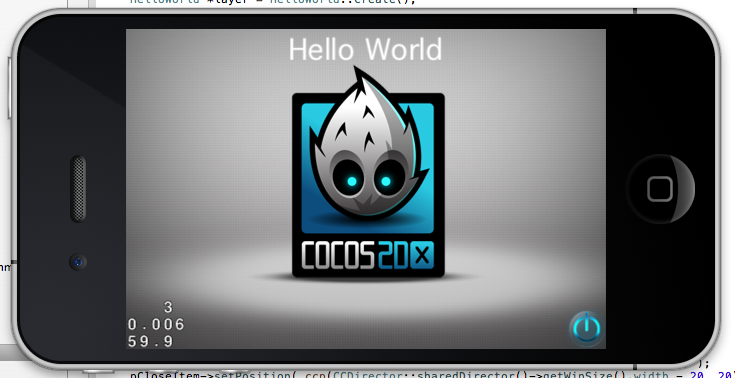Image resolution: width=735 pixels, height=378 pixels.
Task: Select the Hello World label
Action: pos(365,49)
